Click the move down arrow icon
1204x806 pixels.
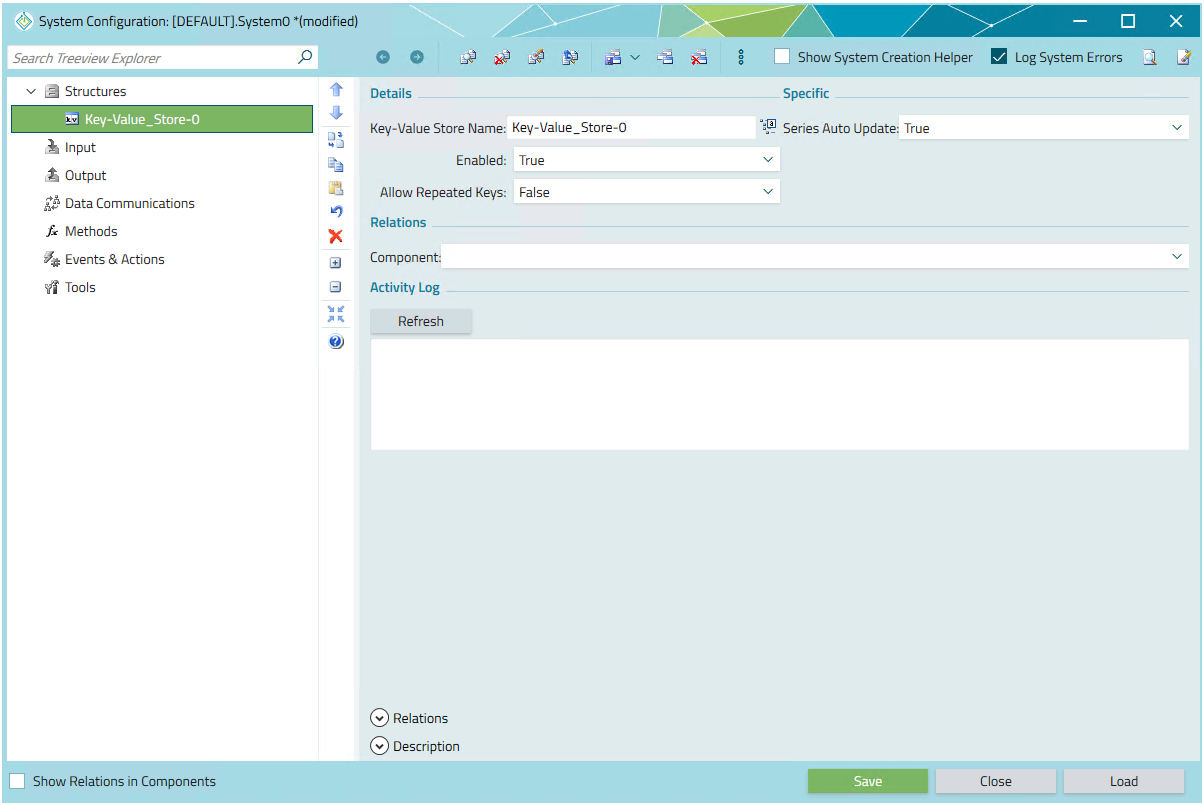(336, 113)
